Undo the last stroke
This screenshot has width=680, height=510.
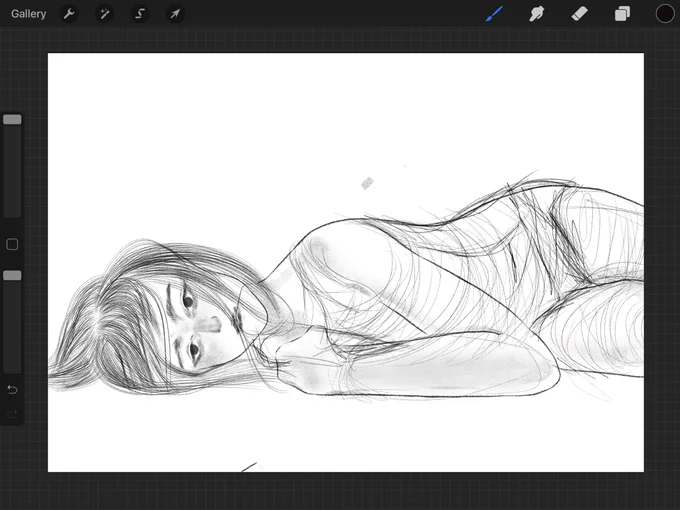[x=12, y=390]
